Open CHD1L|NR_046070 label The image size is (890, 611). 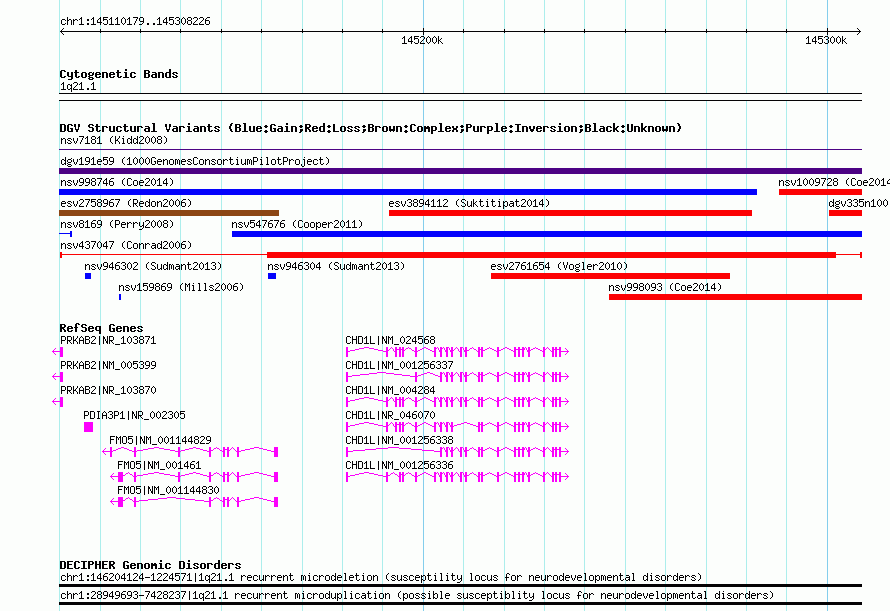391,416
